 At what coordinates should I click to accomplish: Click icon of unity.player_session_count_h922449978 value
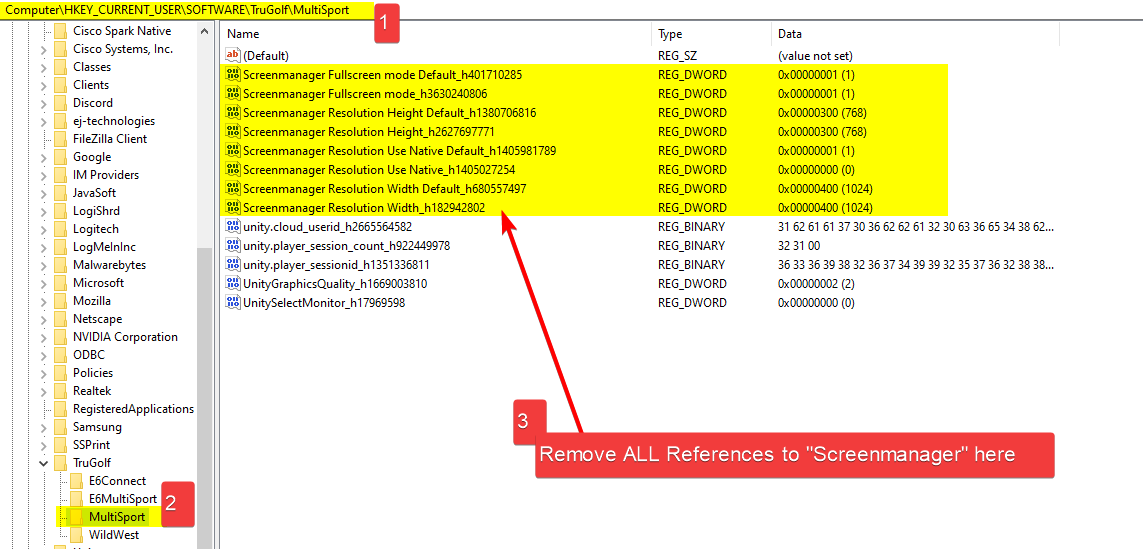(x=233, y=245)
